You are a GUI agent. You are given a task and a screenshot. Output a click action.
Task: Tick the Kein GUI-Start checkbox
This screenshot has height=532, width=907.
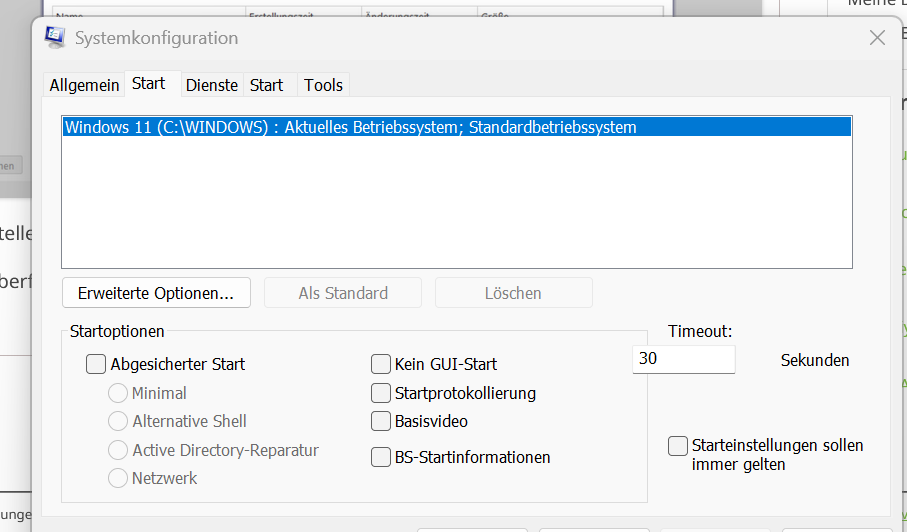click(x=381, y=364)
